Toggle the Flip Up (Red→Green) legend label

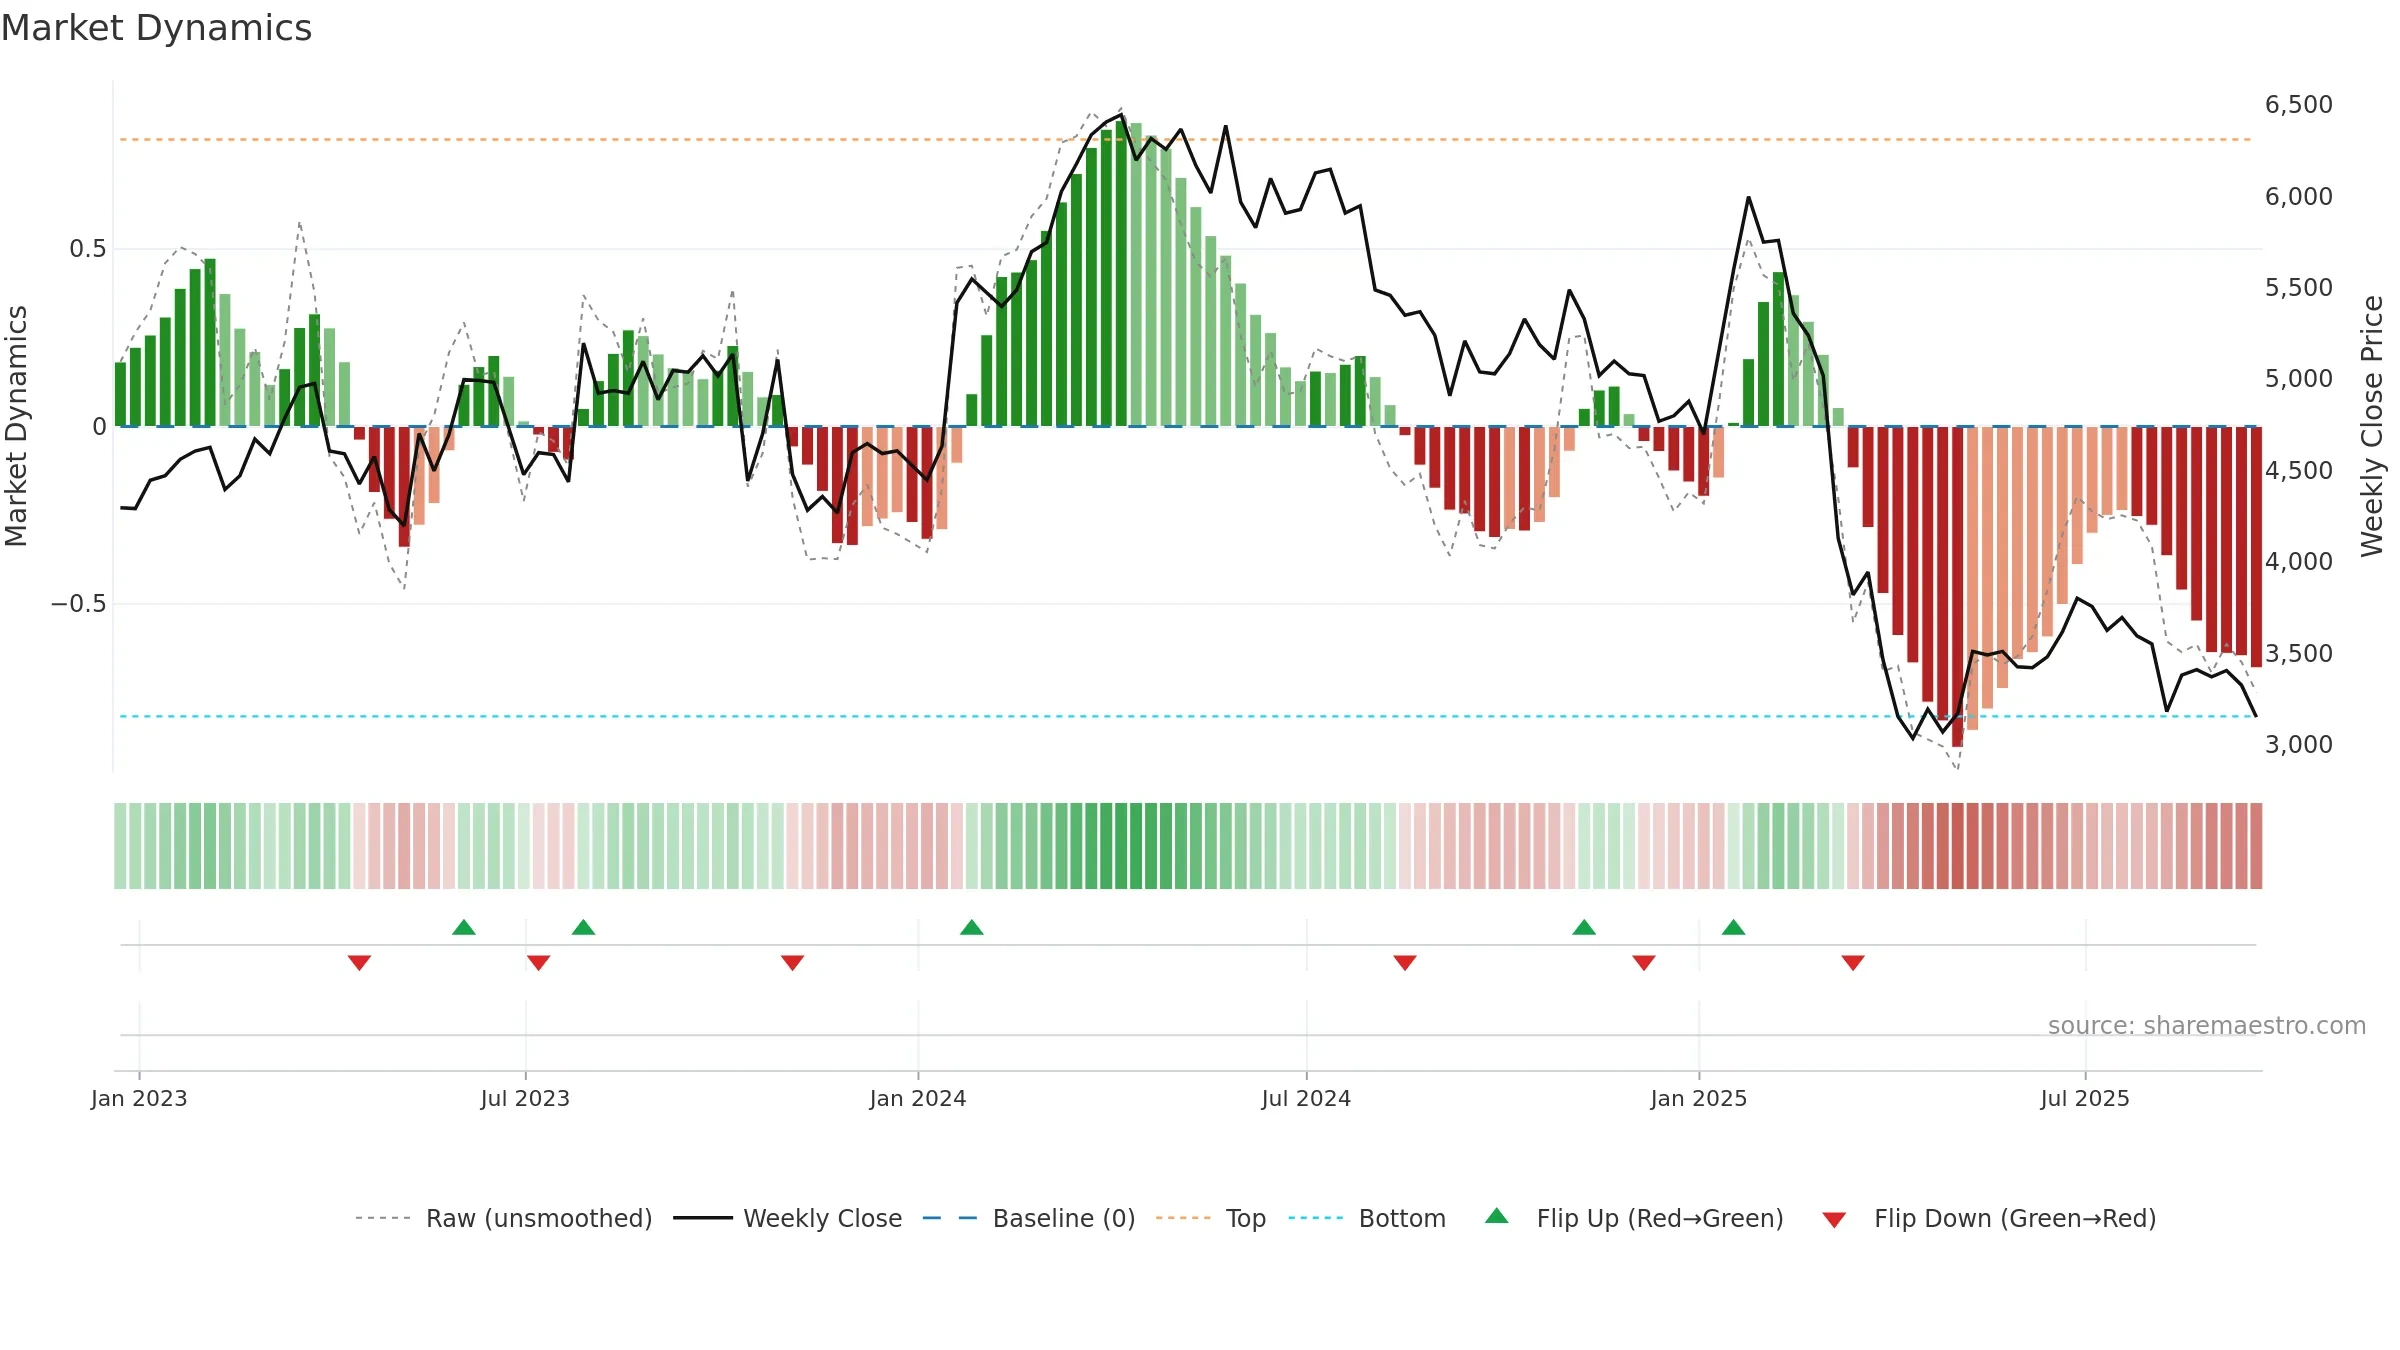point(1660,1218)
